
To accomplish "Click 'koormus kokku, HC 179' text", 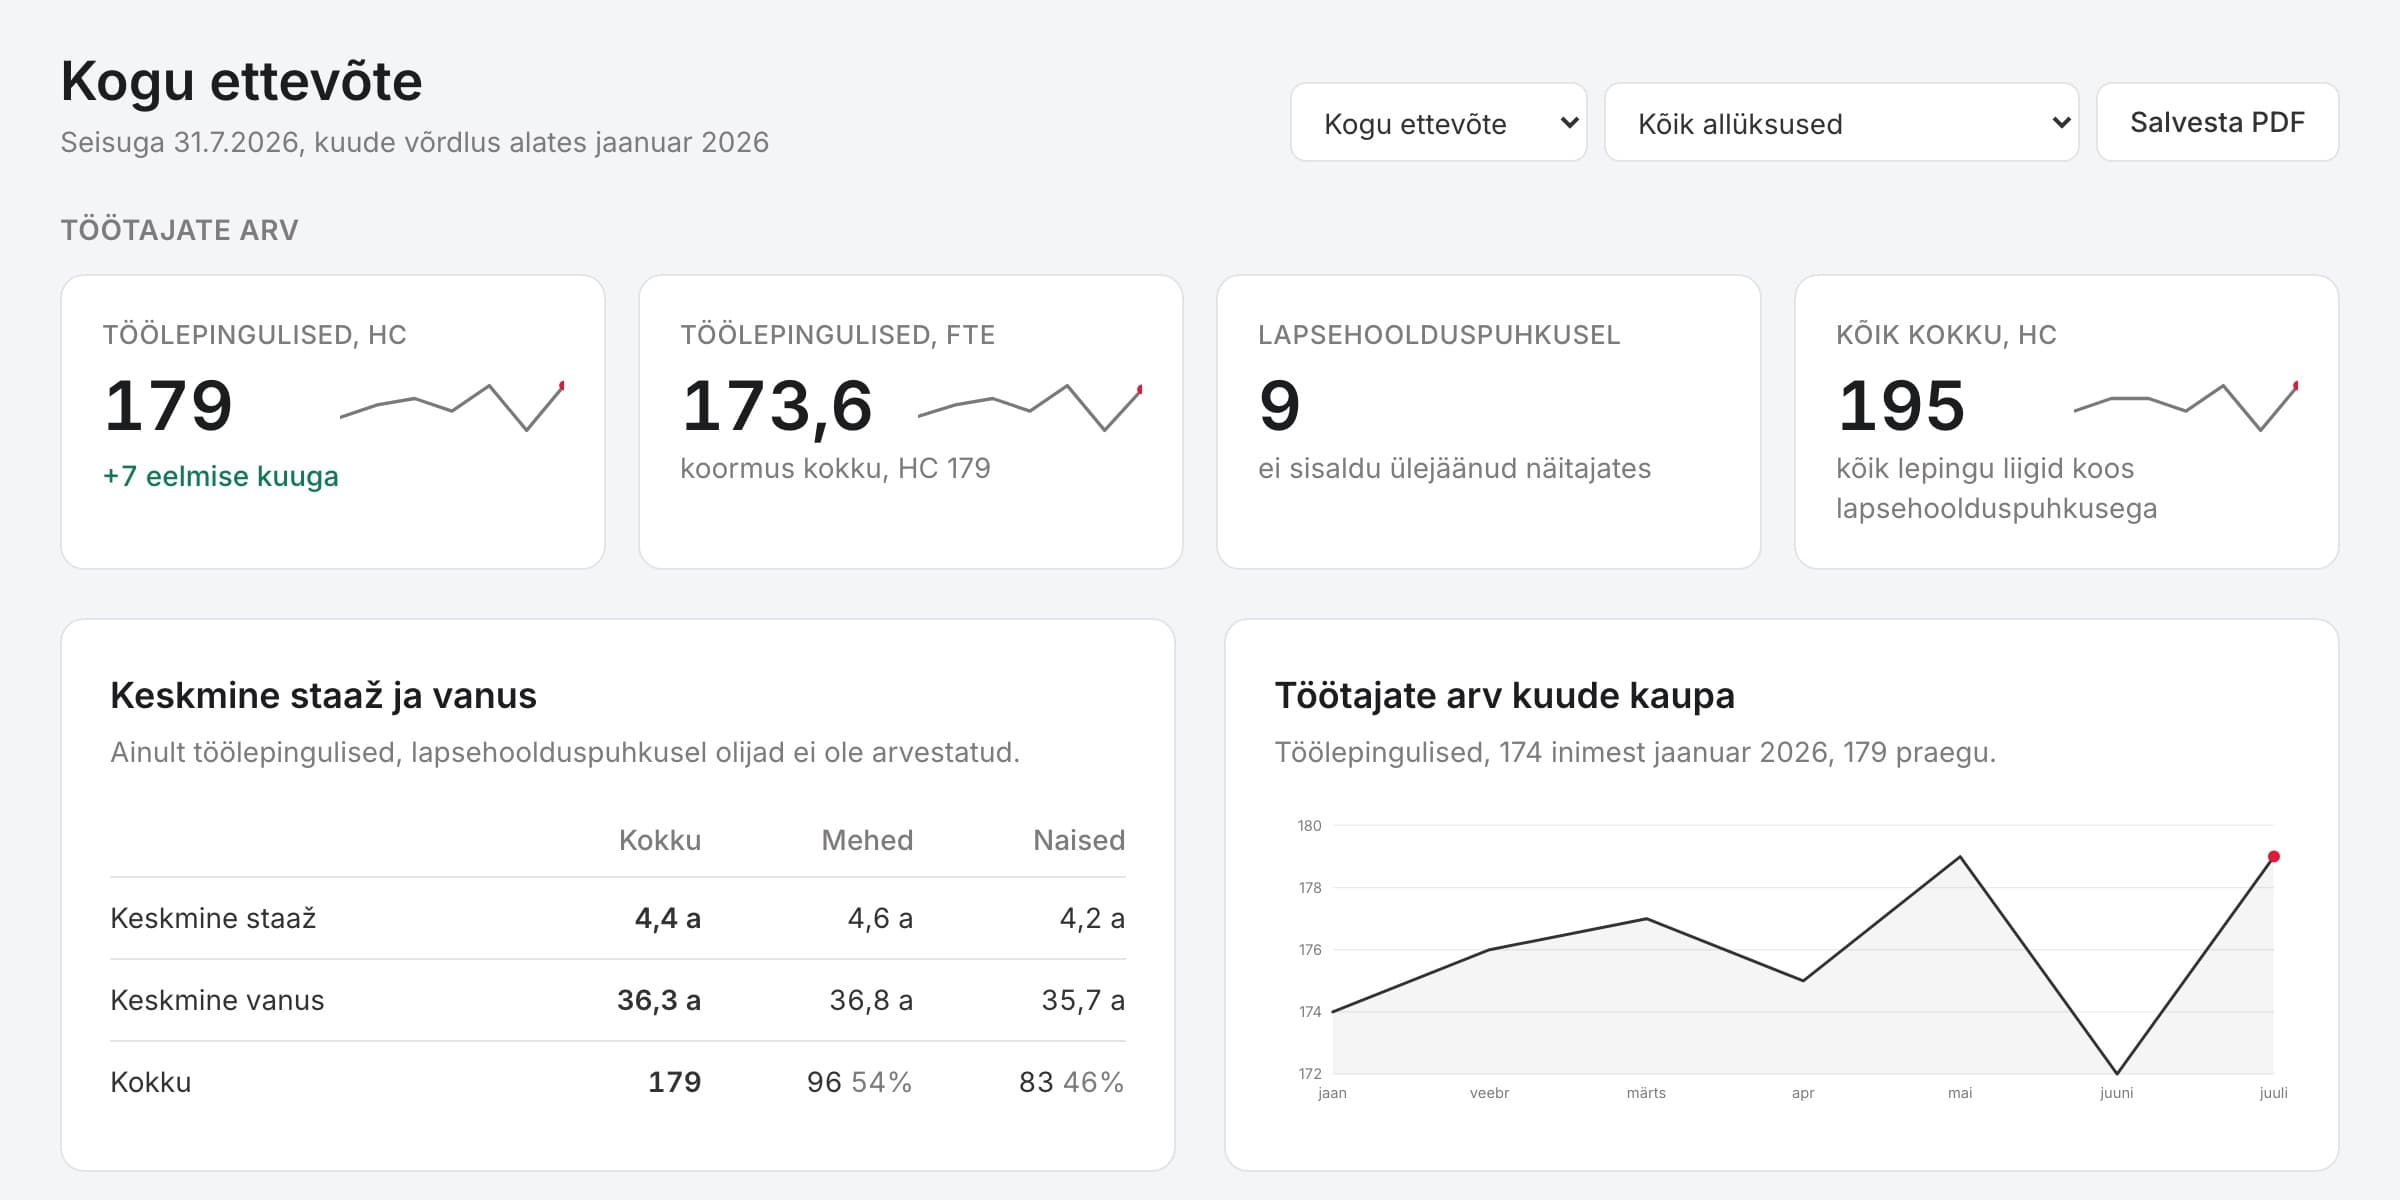I will coord(835,468).
